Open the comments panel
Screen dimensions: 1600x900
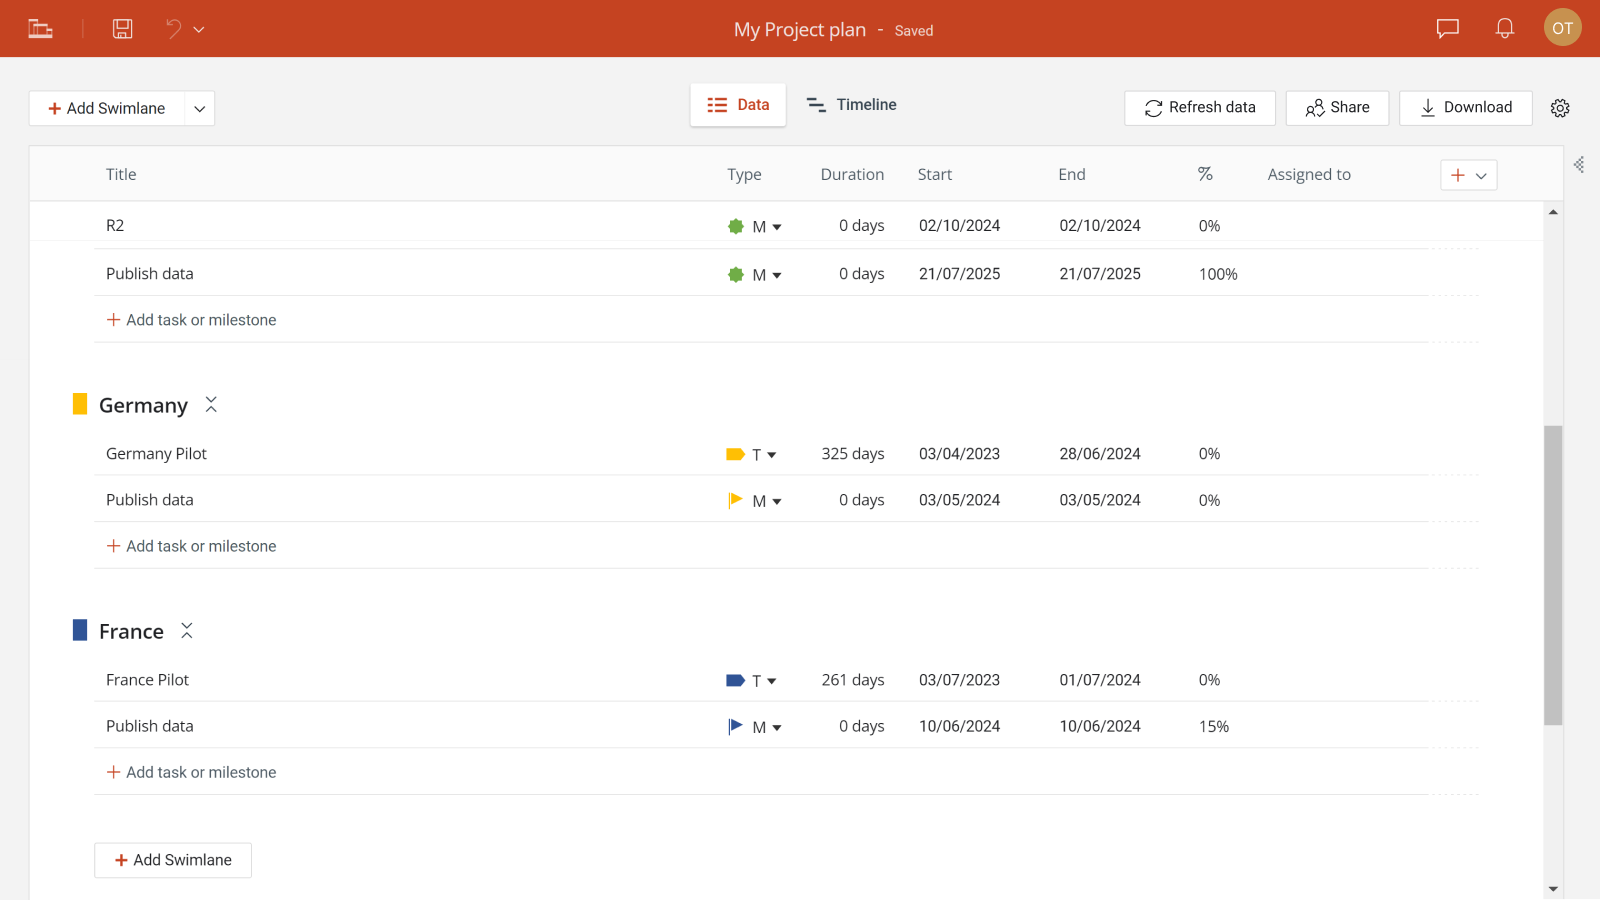1447,28
